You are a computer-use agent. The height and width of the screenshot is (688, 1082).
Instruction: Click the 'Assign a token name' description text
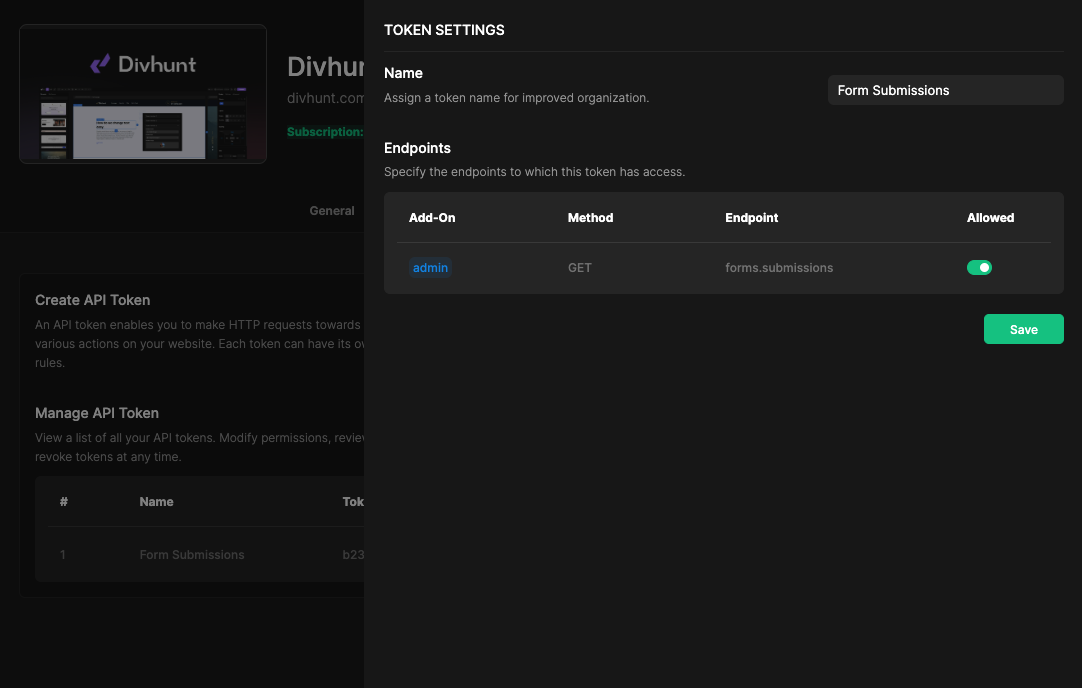(x=517, y=98)
